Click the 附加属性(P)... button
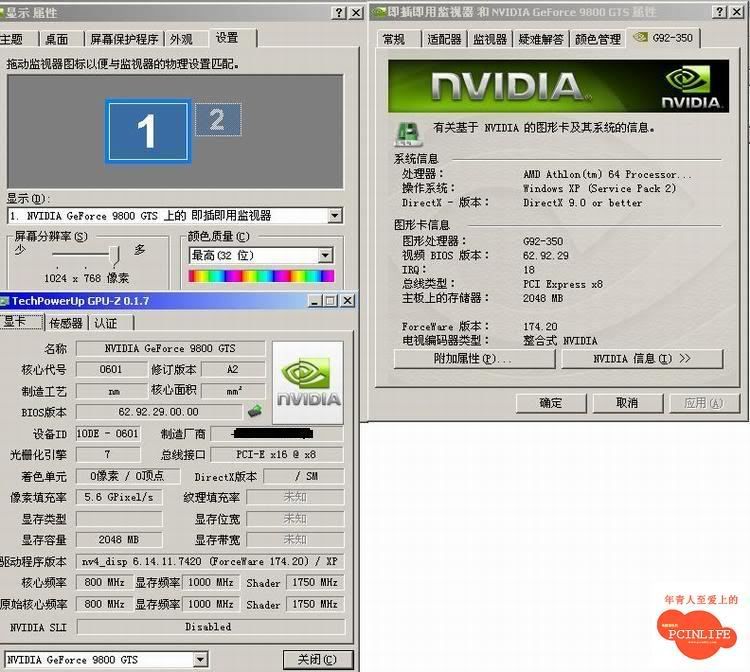 (473, 359)
